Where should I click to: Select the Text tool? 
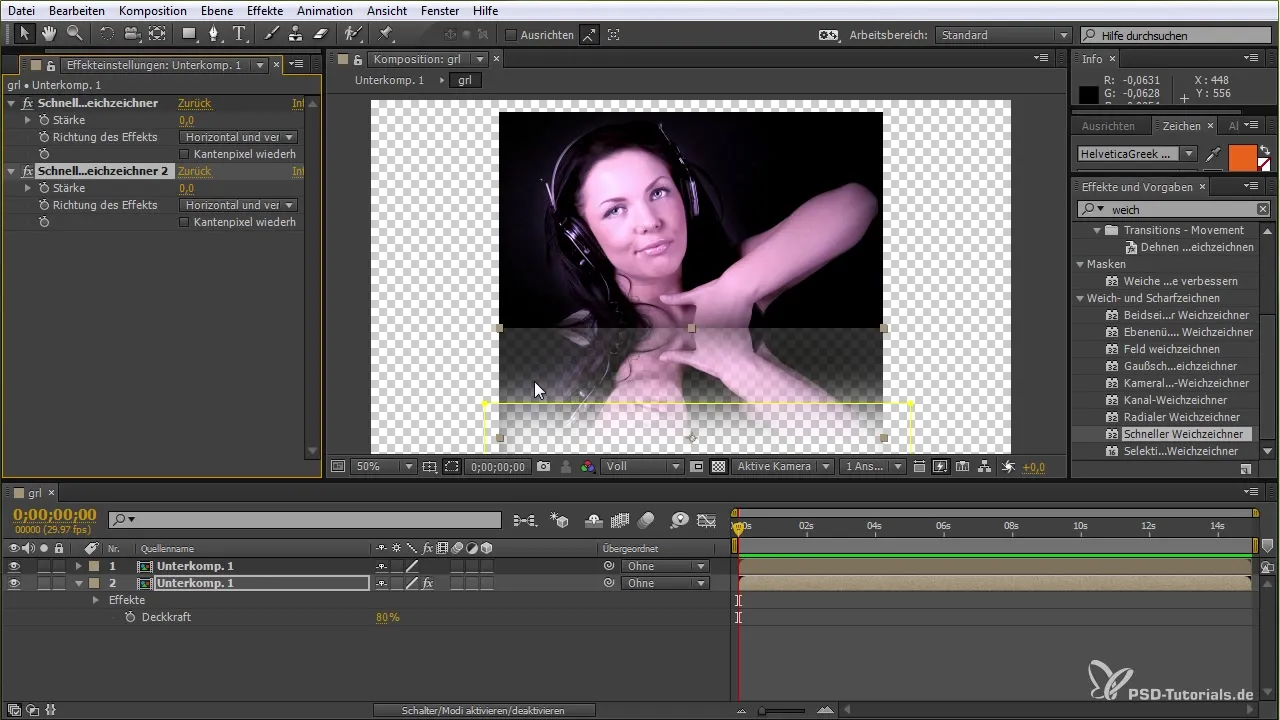[240, 34]
